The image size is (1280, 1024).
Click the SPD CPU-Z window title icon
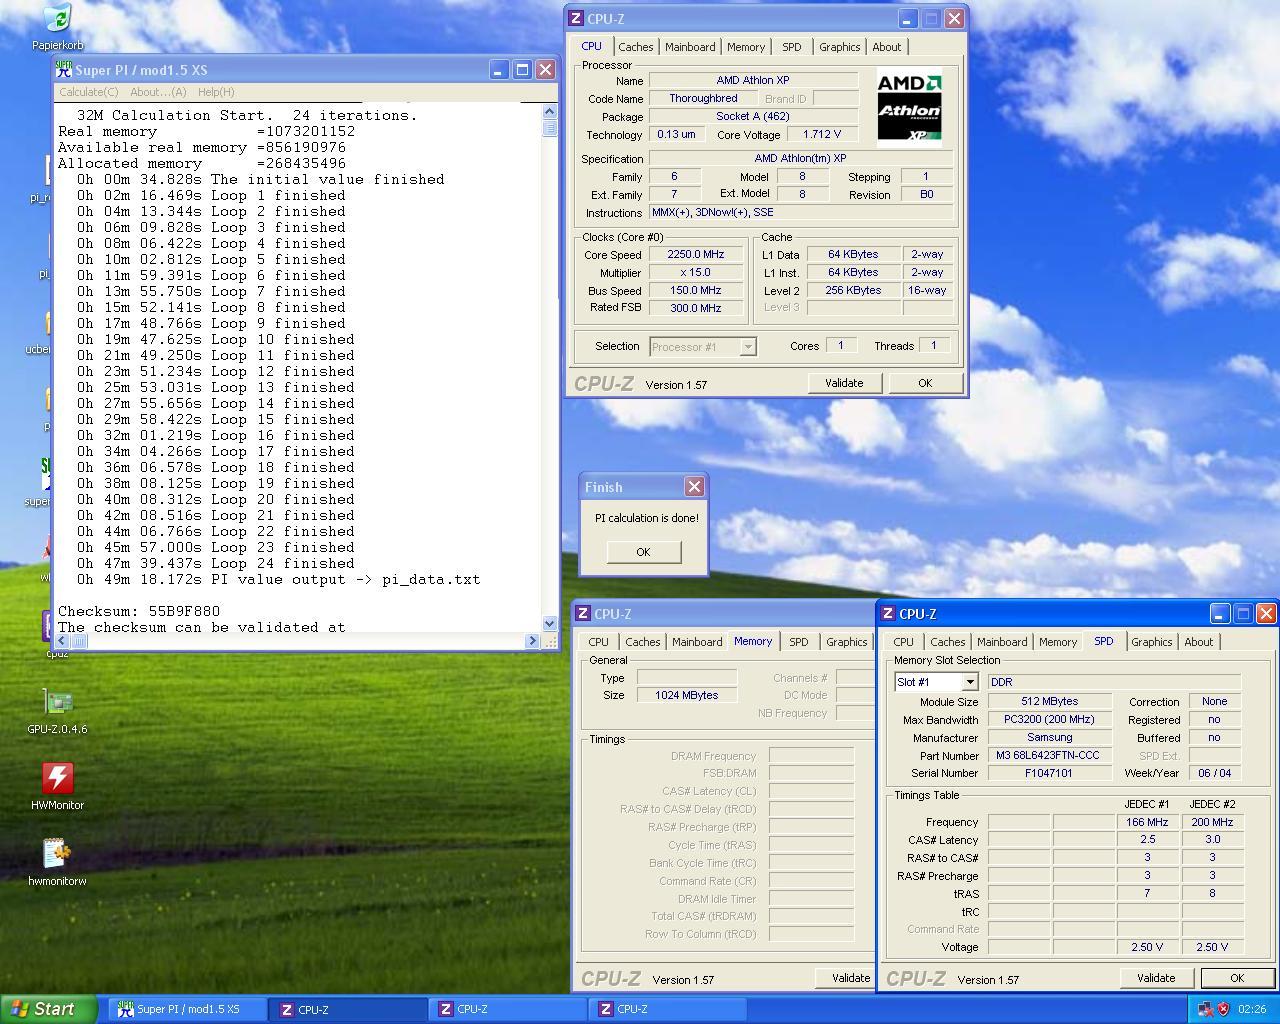[888, 613]
